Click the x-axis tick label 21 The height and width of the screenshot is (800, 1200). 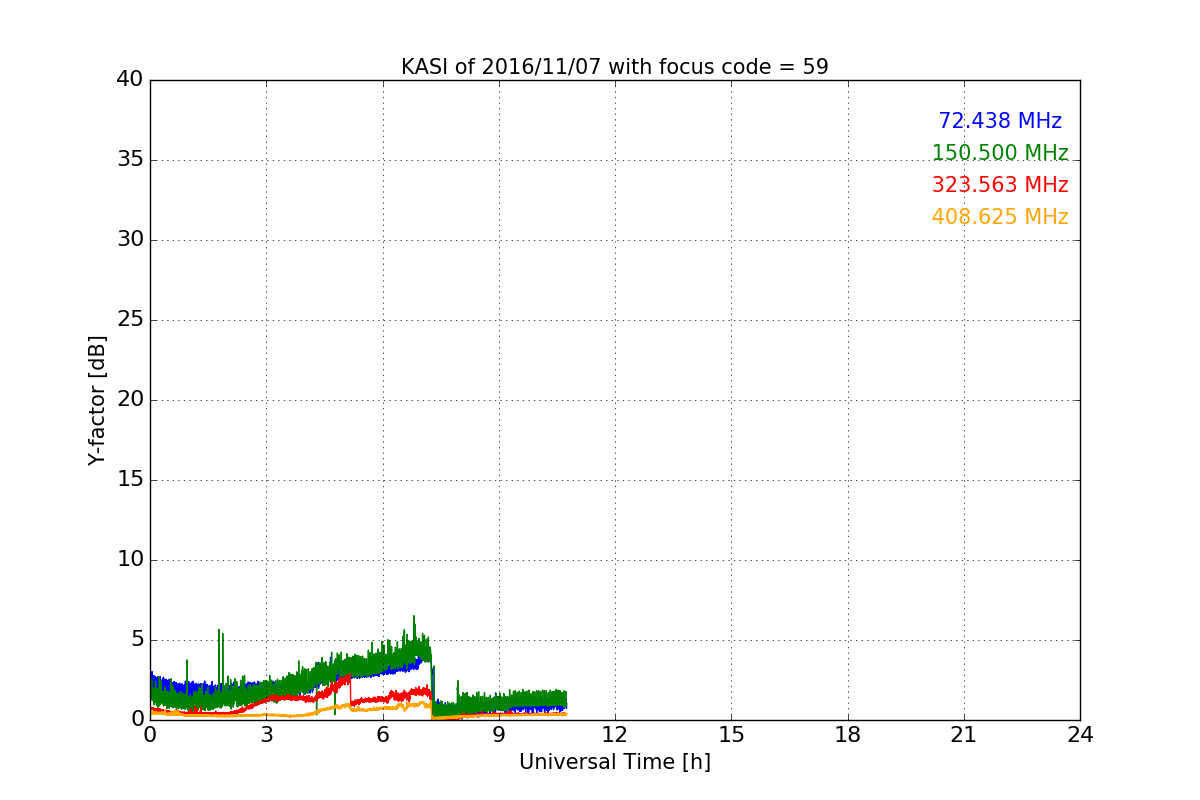tap(964, 735)
